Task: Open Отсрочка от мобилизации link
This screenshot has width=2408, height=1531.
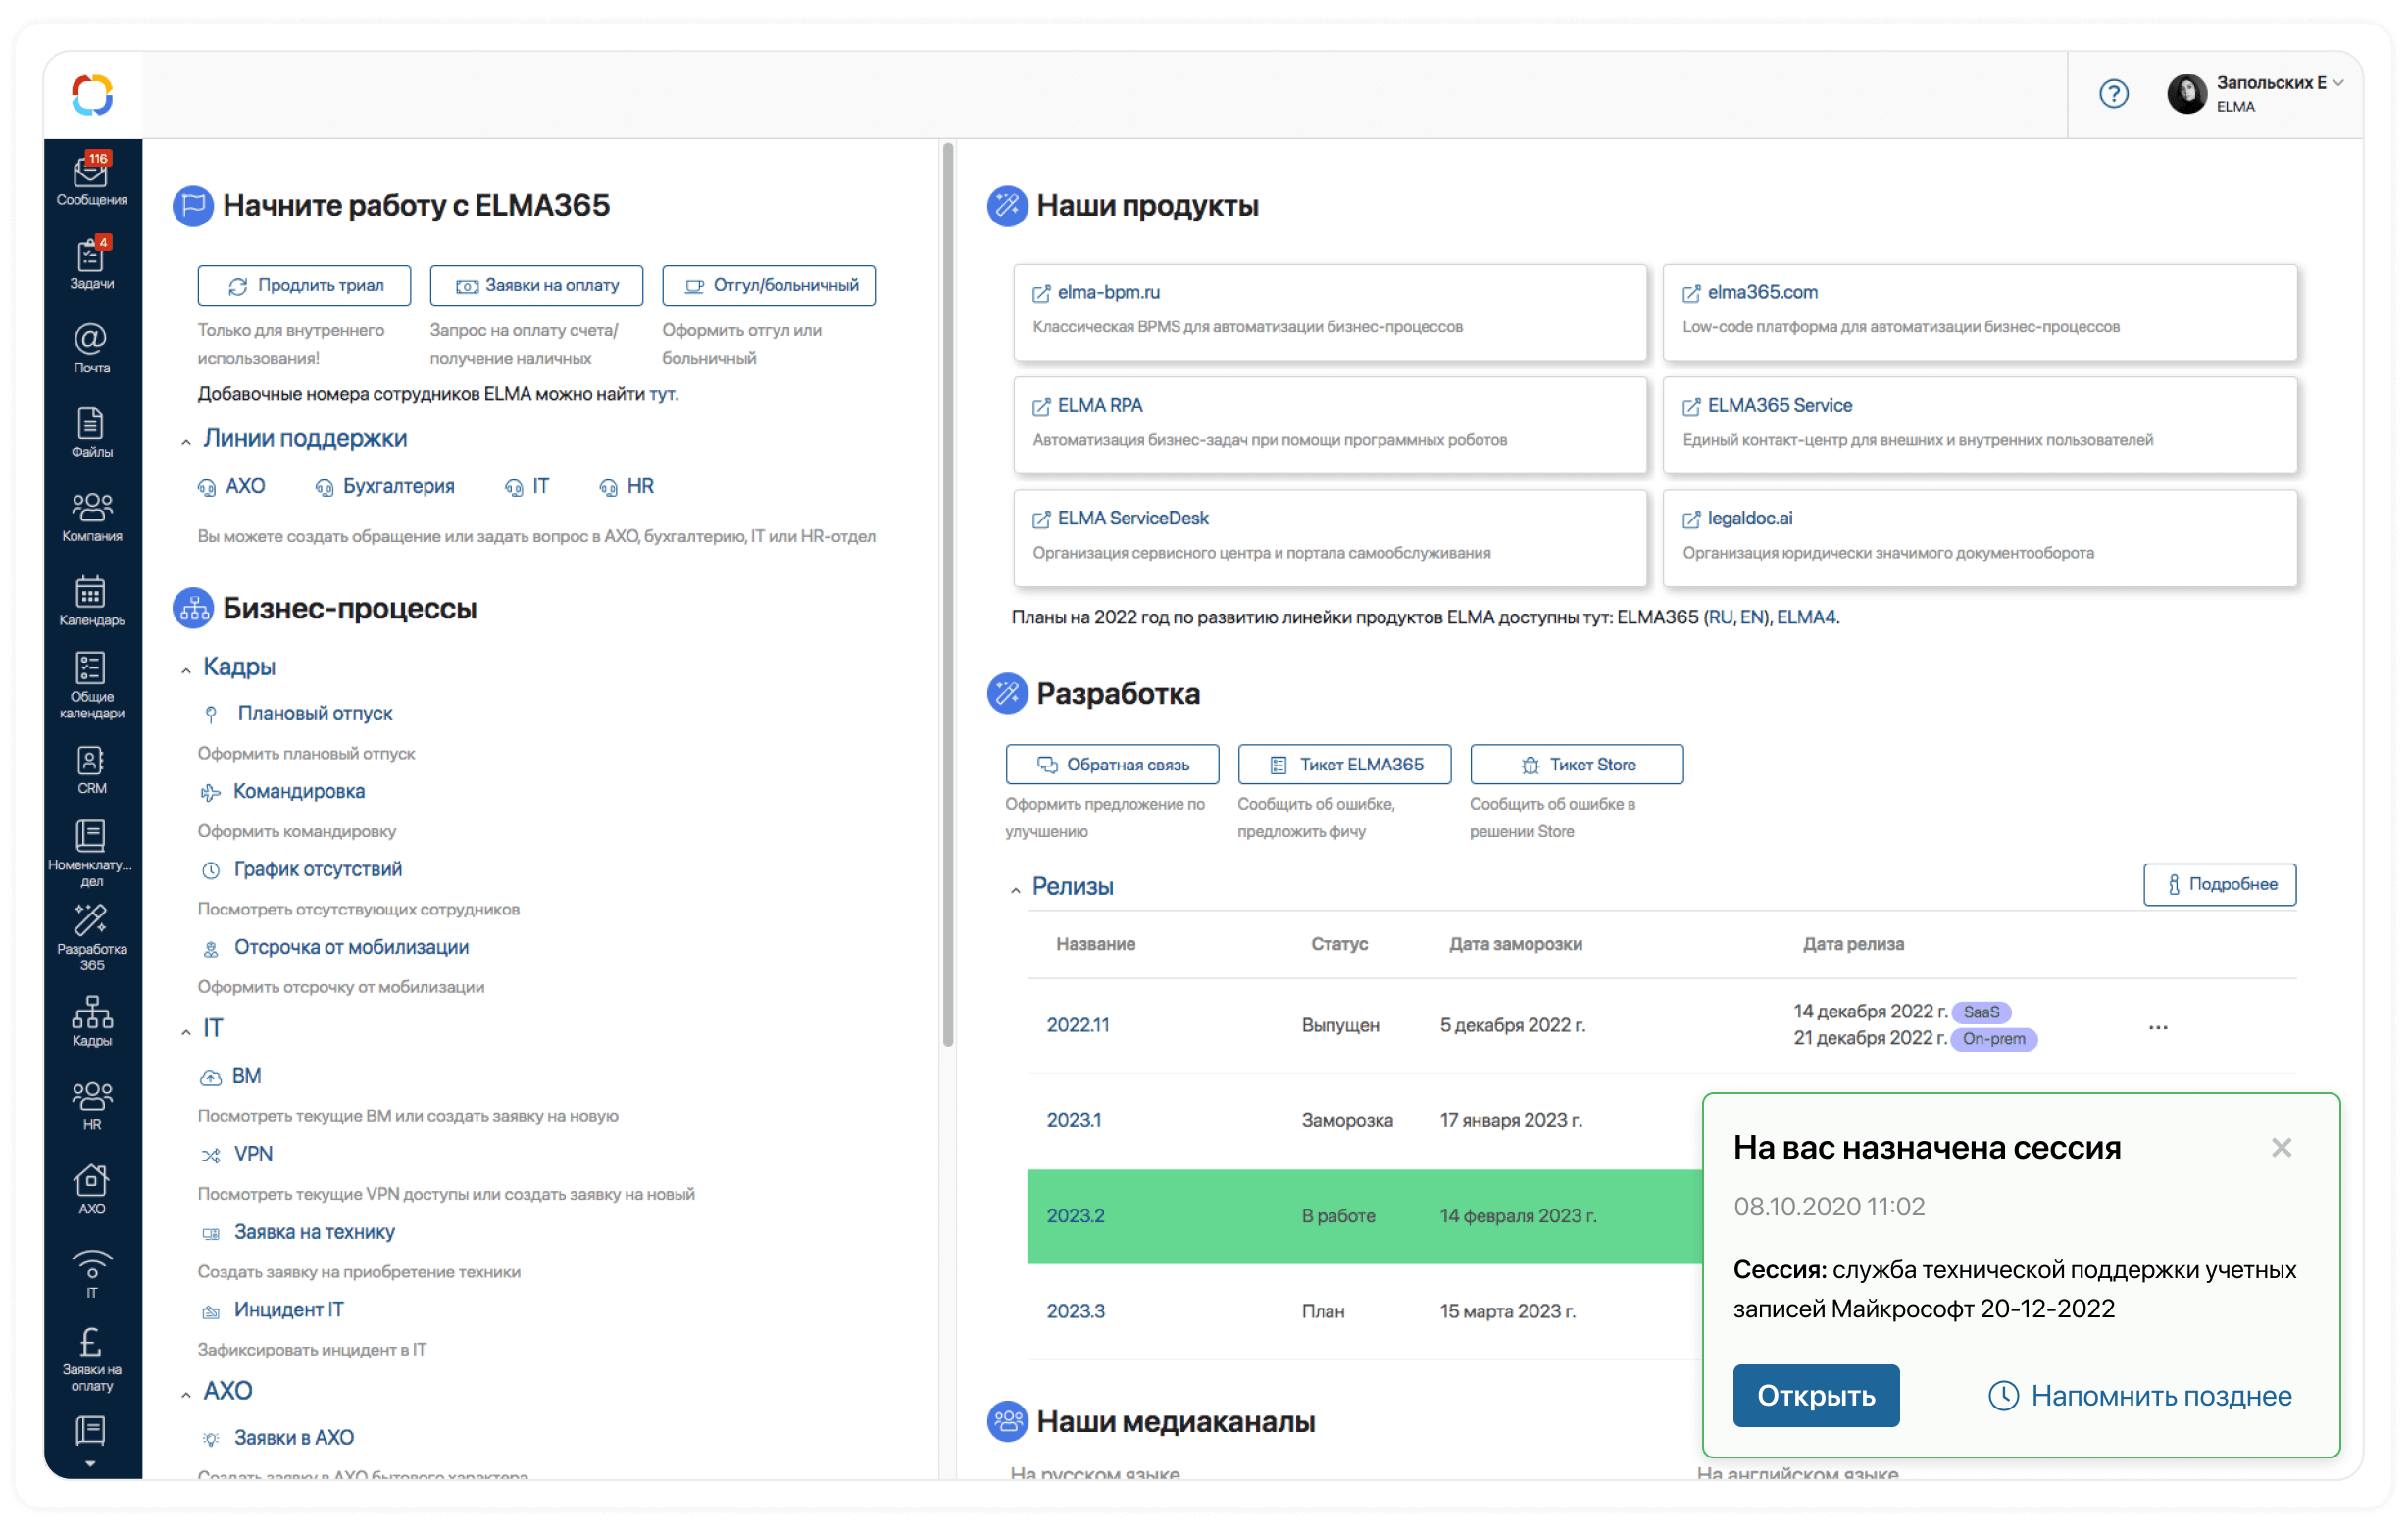Action: [351, 947]
